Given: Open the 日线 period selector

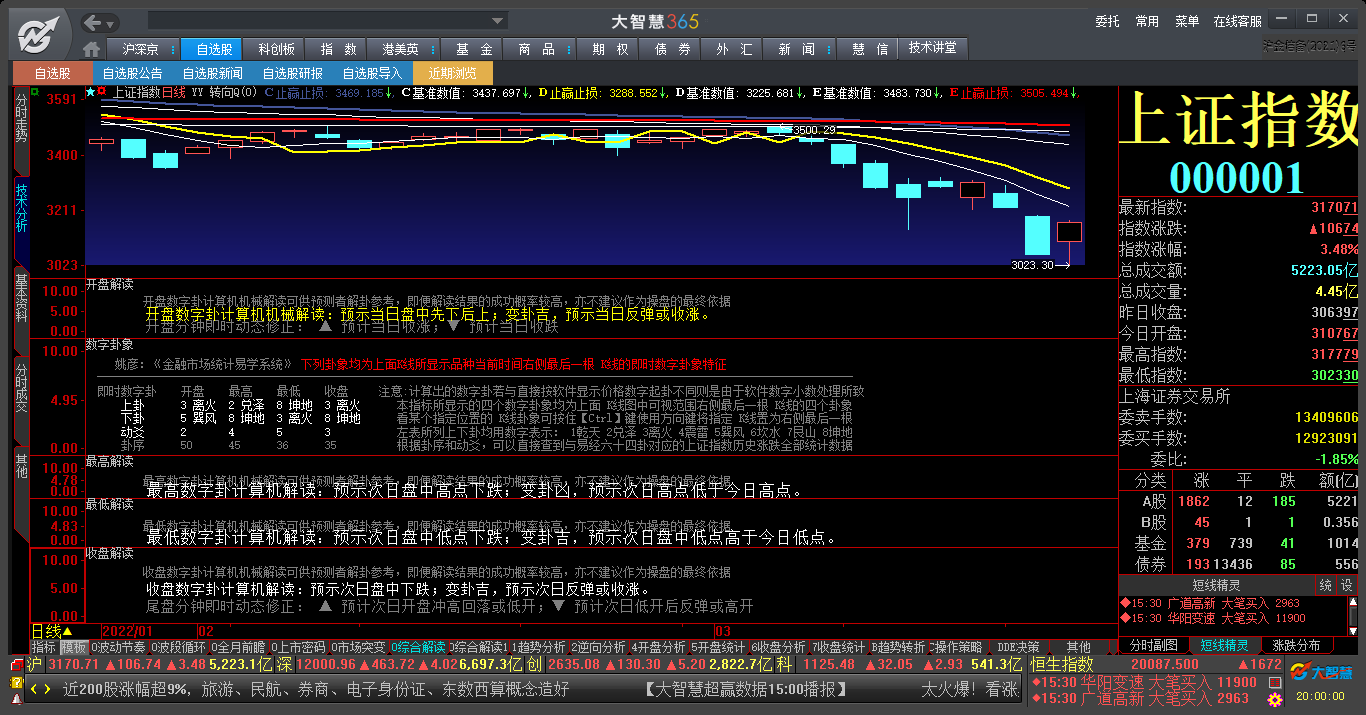Looking at the screenshot, I should pos(52,631).
